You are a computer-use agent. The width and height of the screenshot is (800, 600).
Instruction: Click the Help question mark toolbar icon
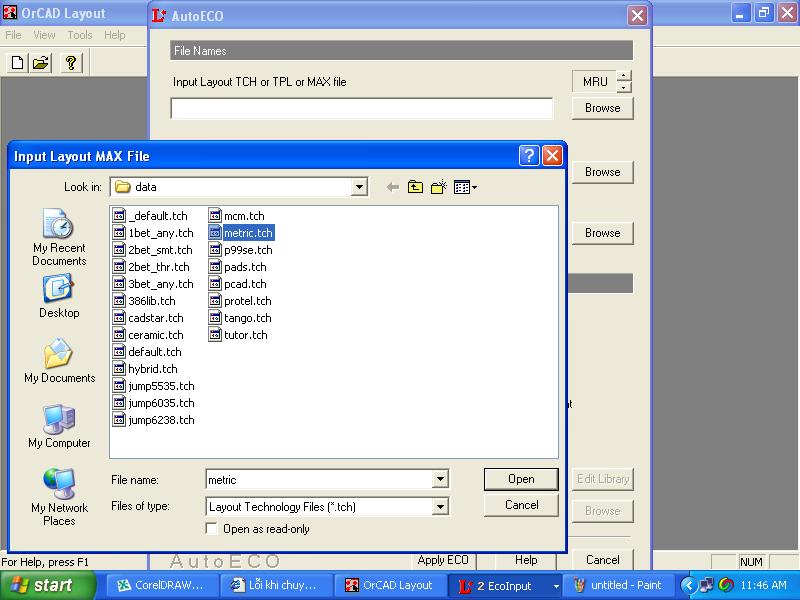71,63
